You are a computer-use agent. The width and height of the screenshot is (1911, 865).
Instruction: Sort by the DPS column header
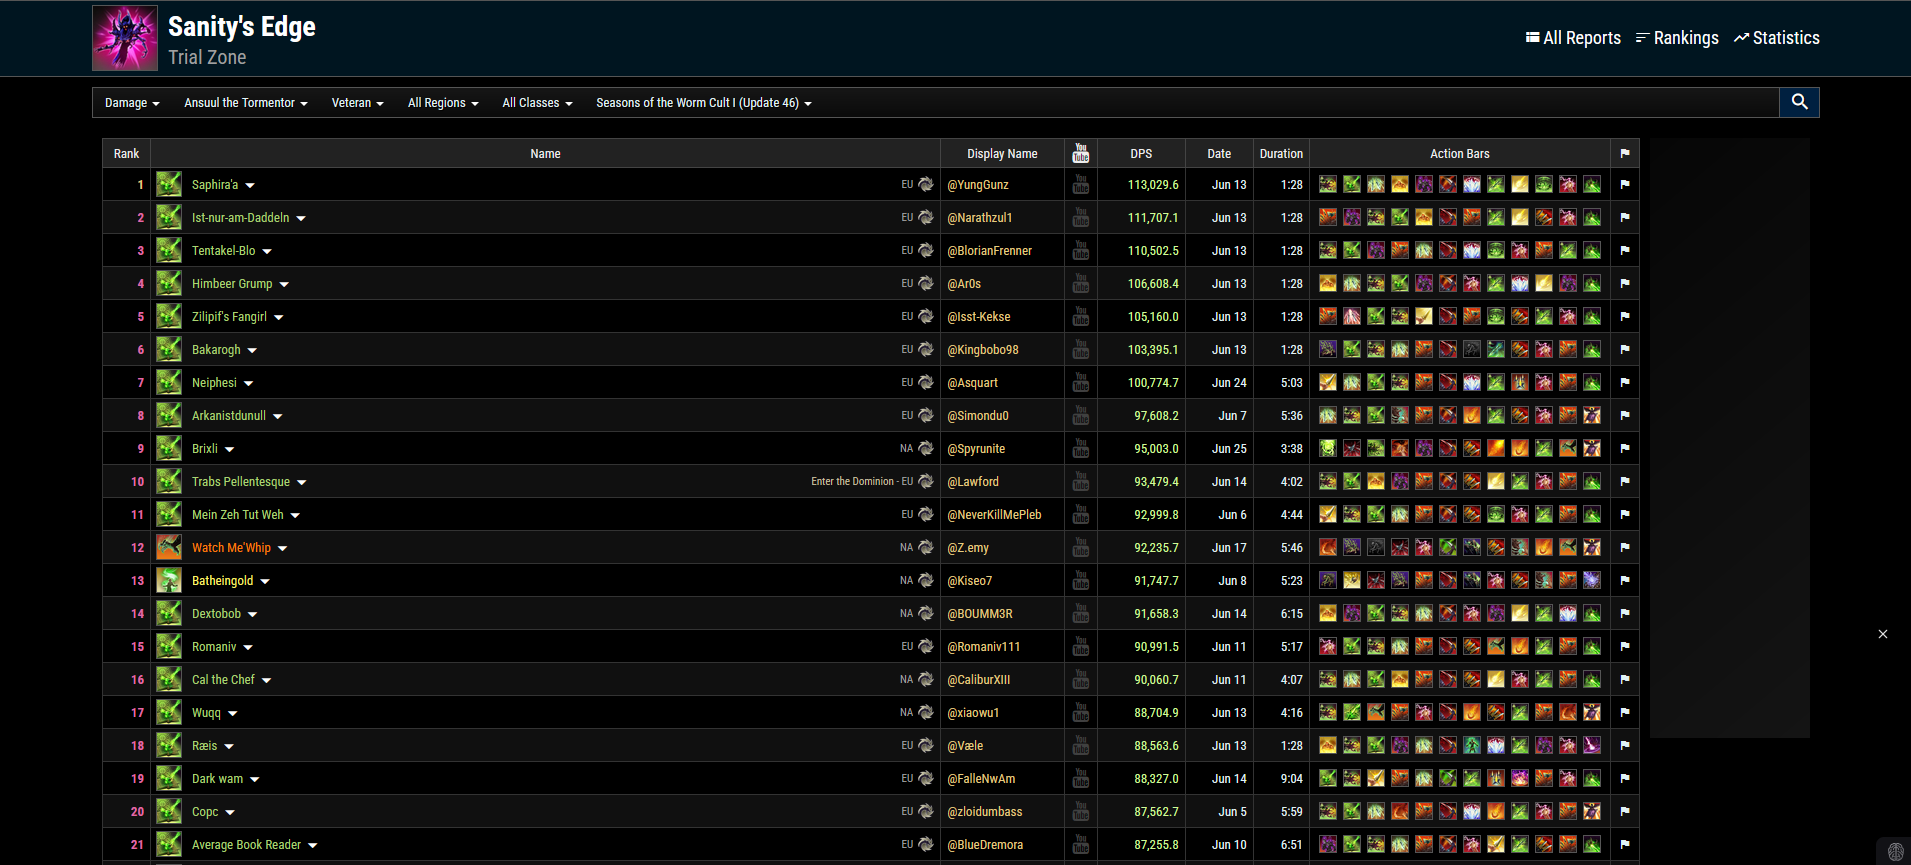(1141, 154)
